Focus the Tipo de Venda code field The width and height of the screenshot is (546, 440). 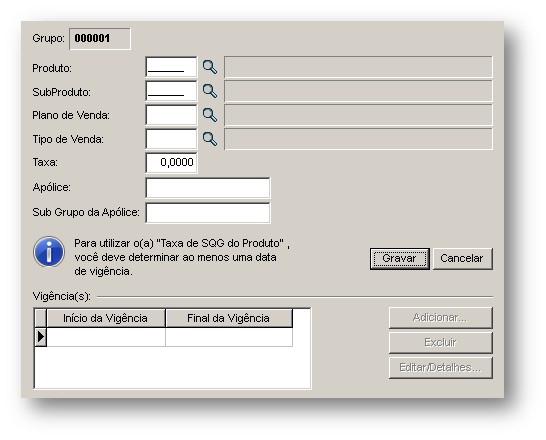coord(171,139)
